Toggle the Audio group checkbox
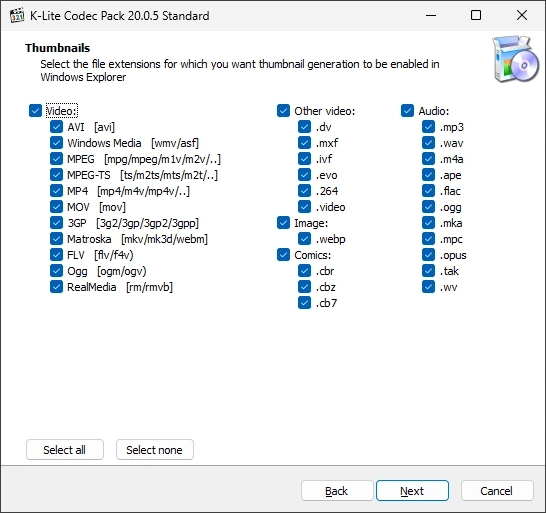This screenshot has width=546, height=513. (x=407, y=111)
